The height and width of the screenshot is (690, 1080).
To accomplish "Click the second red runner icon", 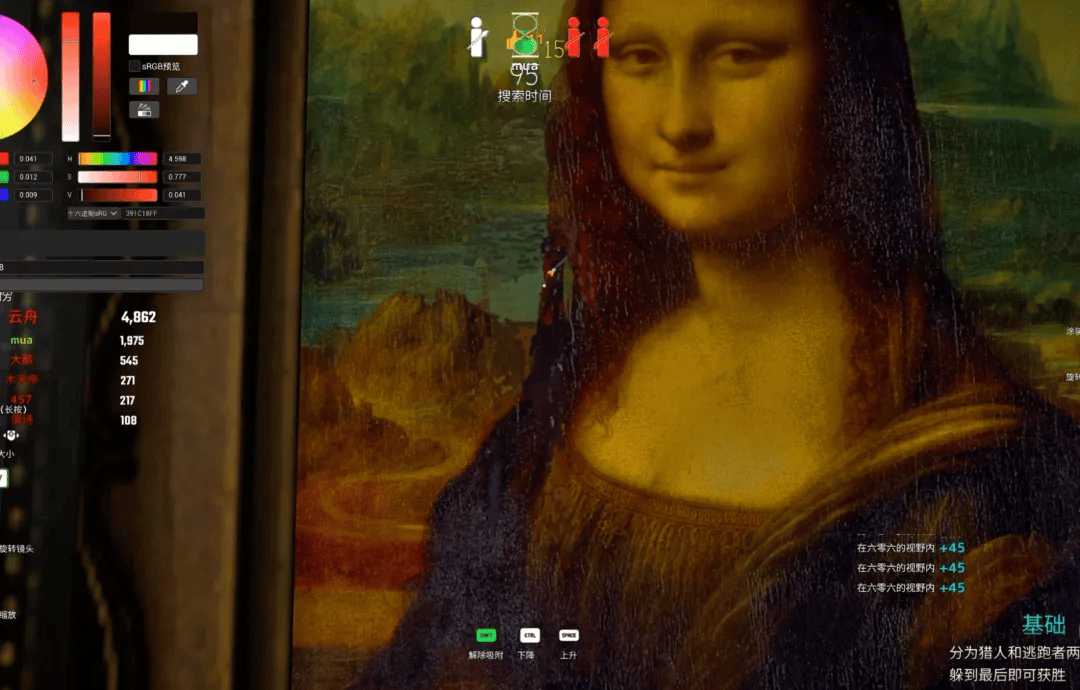I will [x=603, y=37].
